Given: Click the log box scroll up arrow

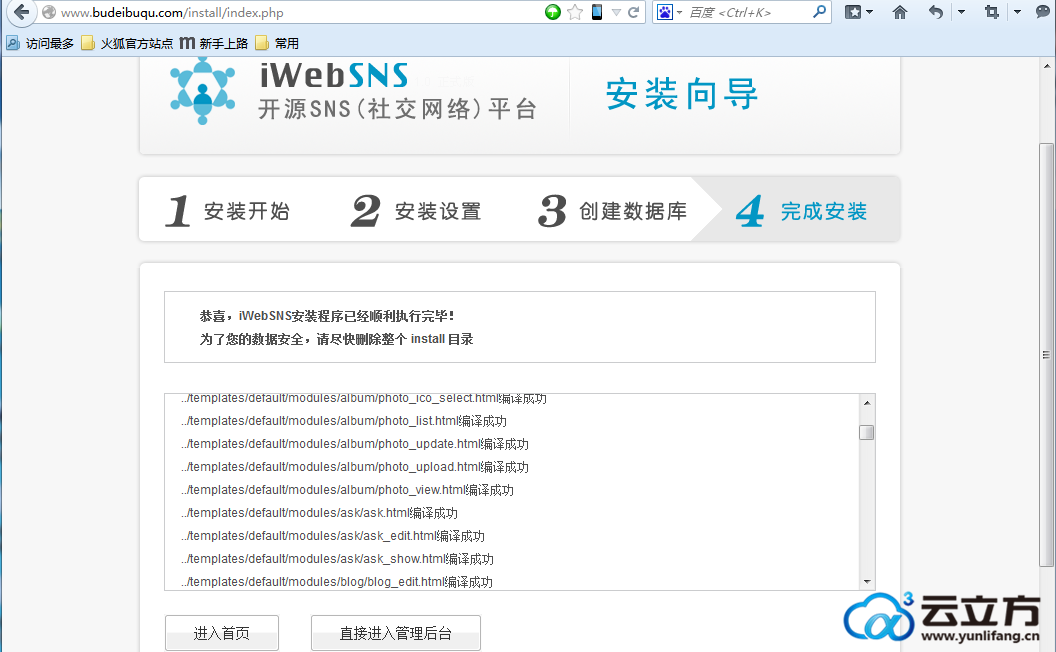Looking at the screenshot, I should coord(867,403).
